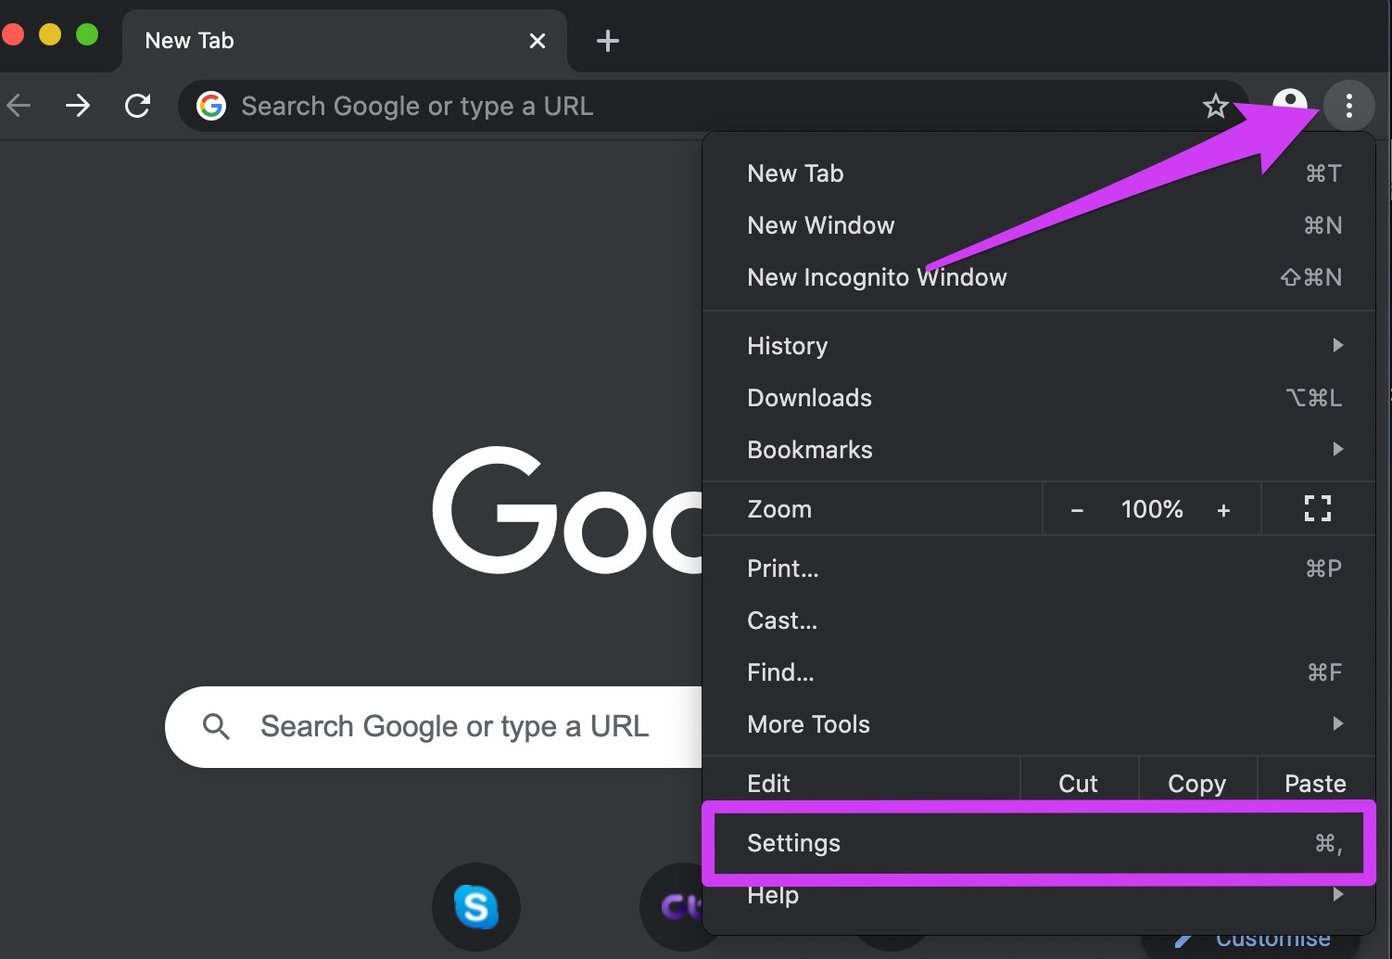Enter full screen via the zoom row icon
This screenshot has width=1392, height=959.
[1318, 509]
